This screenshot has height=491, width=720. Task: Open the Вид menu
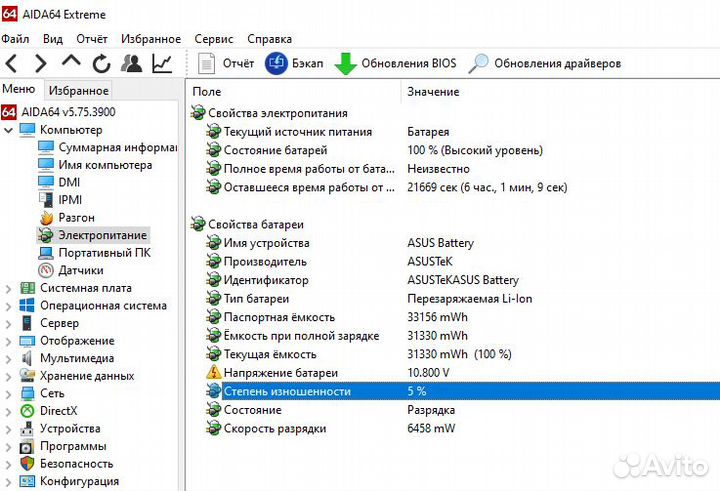click(53, 39)
